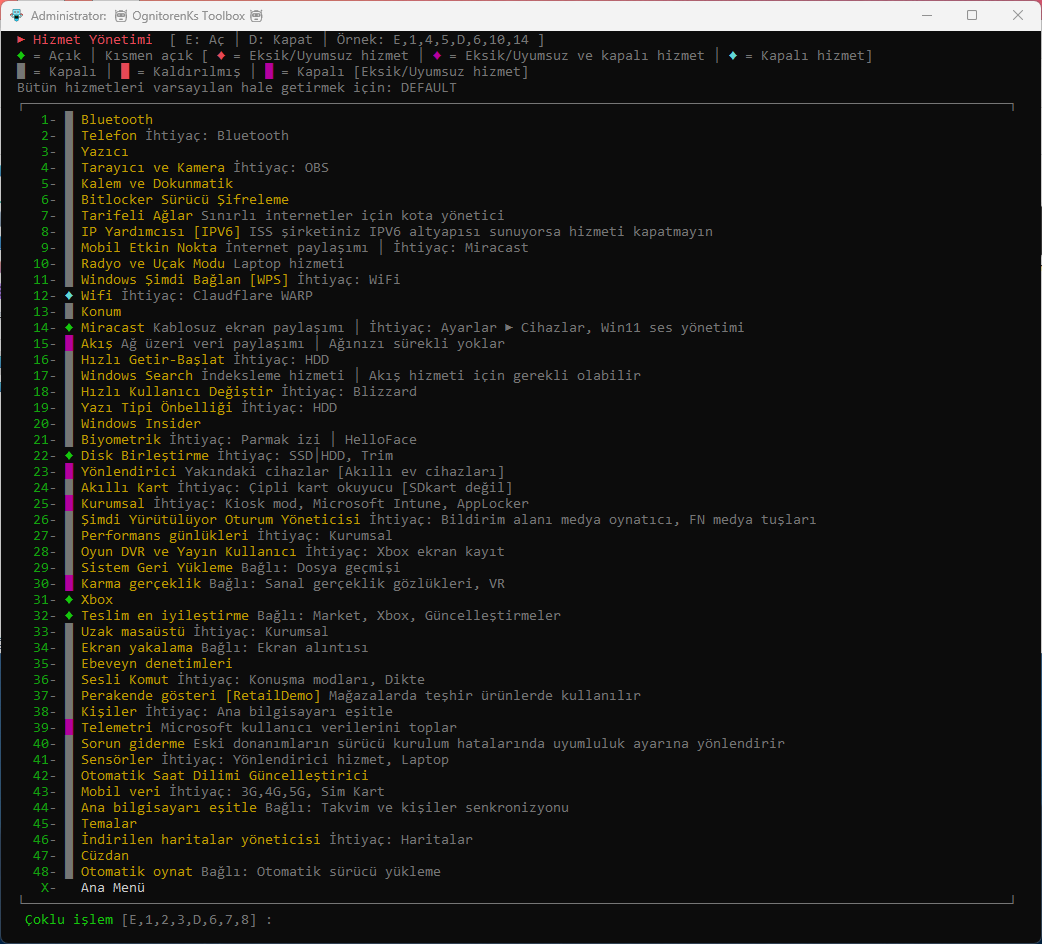Click the Sistem Geri Yükleme entry
The image size is (1042, 944).
157,567
